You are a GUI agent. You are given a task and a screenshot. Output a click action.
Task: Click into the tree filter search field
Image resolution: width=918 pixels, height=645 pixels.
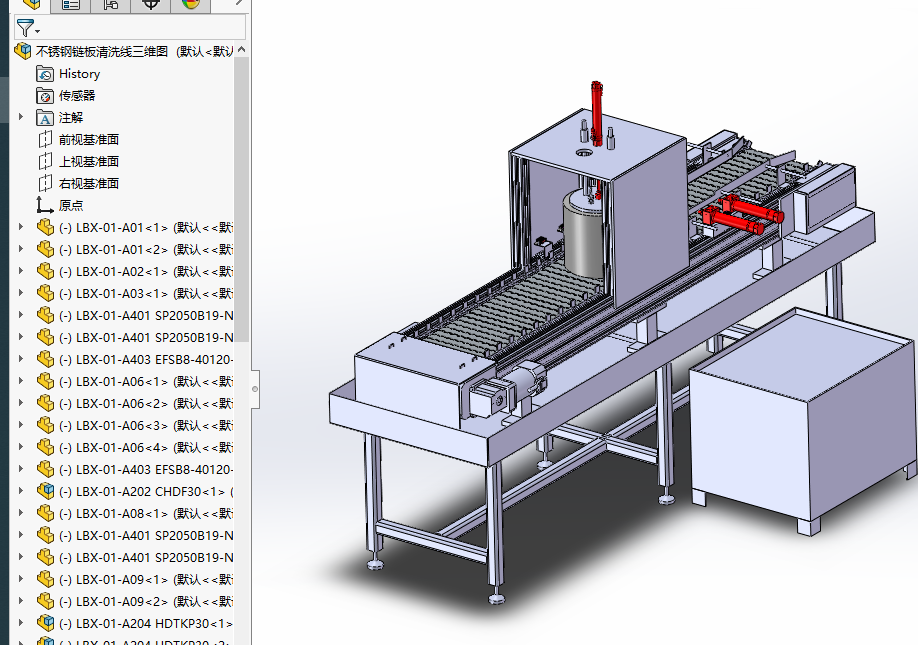click(x=130, y=28)
